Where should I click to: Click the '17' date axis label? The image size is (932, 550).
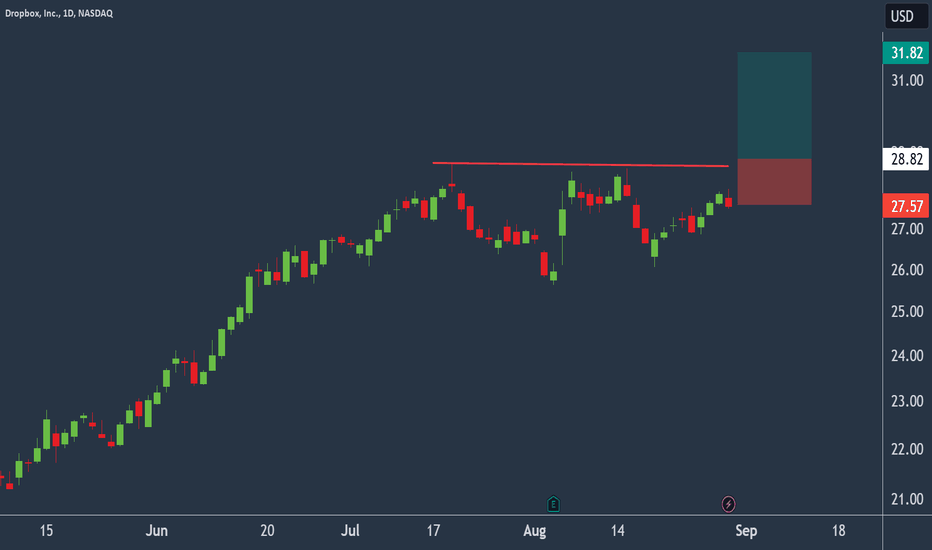click(x=433, y=530)
